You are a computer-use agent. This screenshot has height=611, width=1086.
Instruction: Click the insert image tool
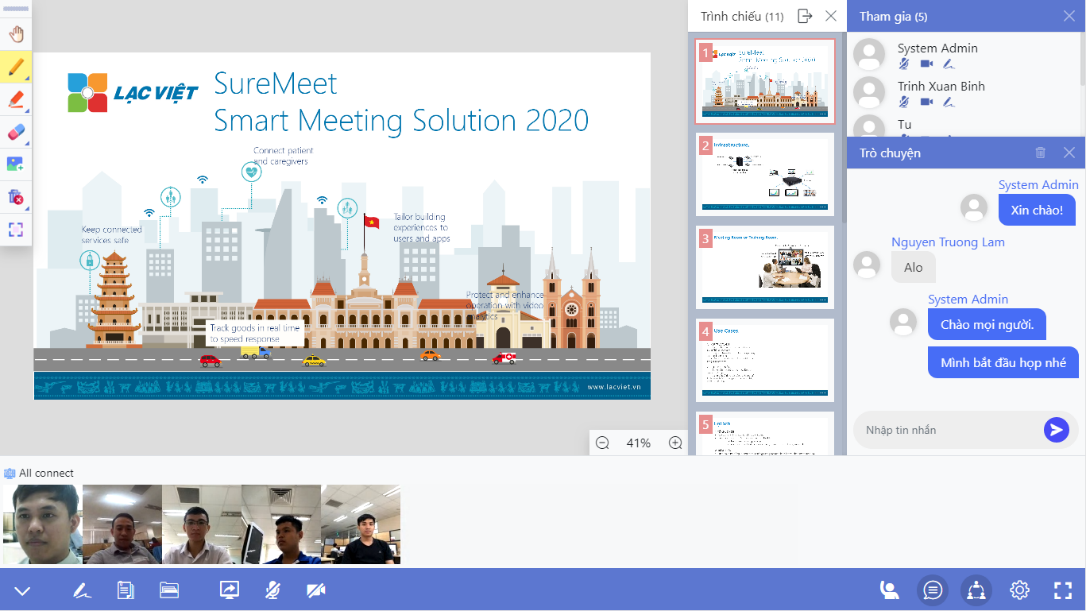16,164
